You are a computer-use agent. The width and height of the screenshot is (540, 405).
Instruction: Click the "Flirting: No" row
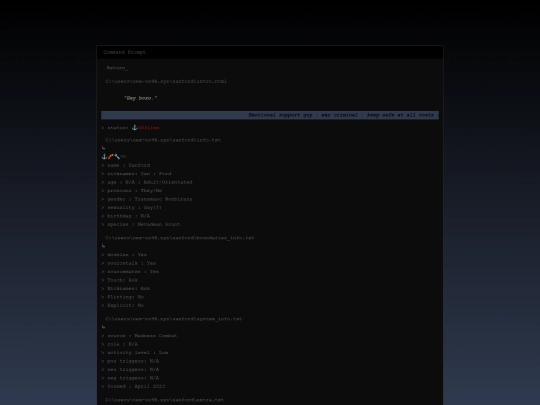(123, 297)
